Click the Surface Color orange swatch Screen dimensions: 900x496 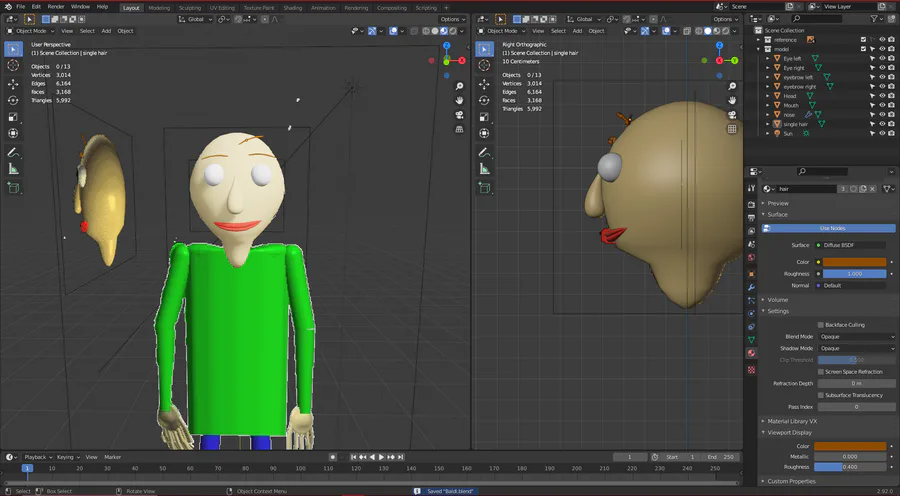point(856,262)
